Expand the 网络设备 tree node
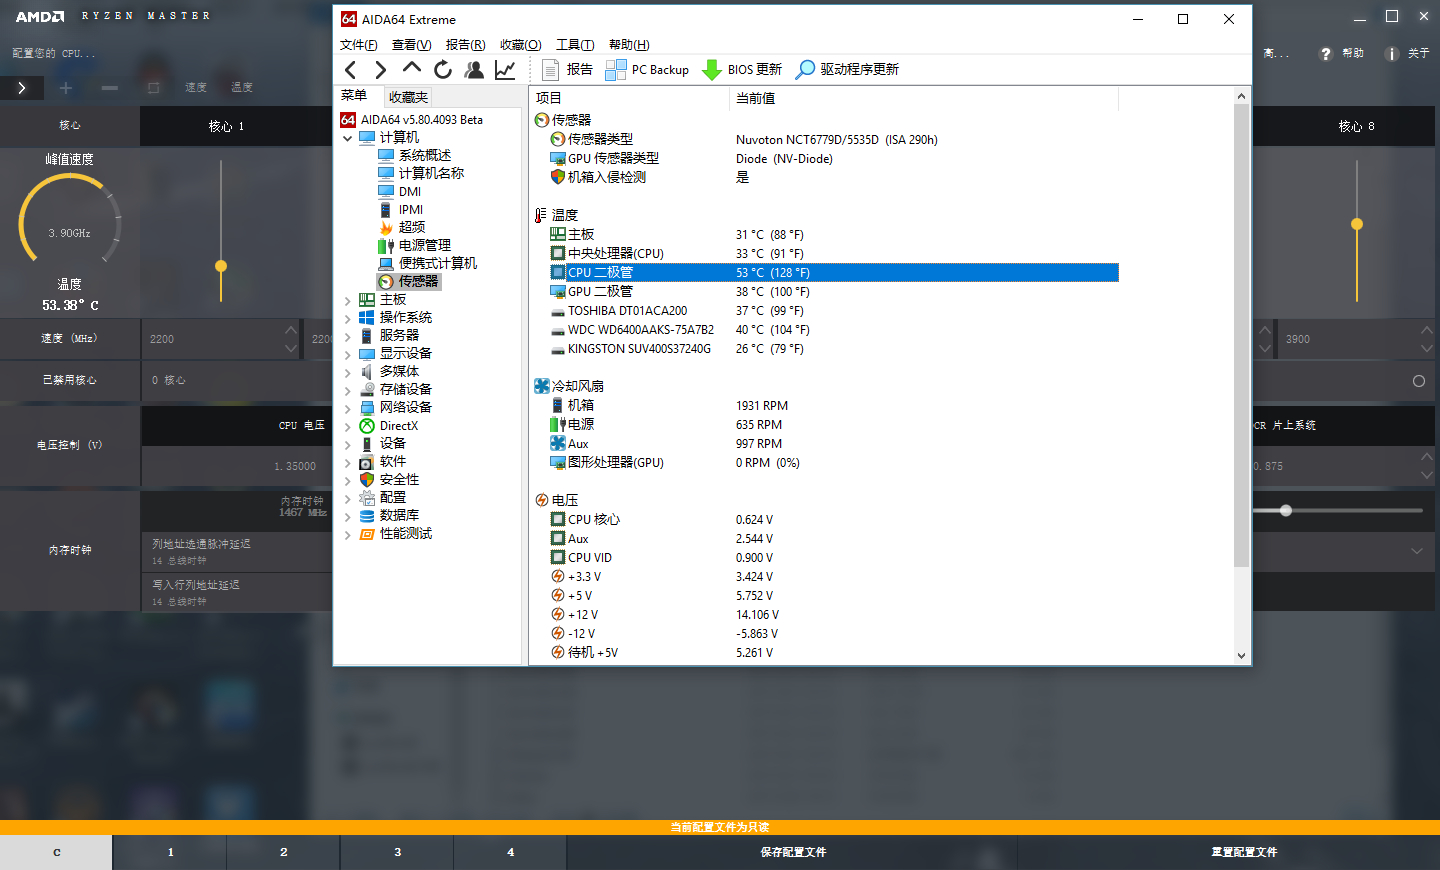This screenshot has width=1440, height=870. pyautogui.click(x=347, y=408)
